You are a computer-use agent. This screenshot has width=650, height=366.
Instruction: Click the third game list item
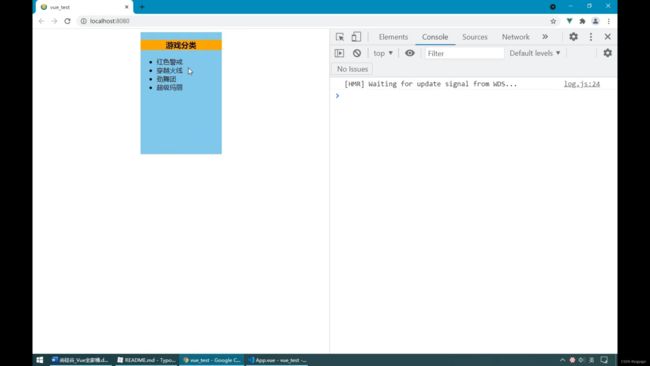click(166, 79)
